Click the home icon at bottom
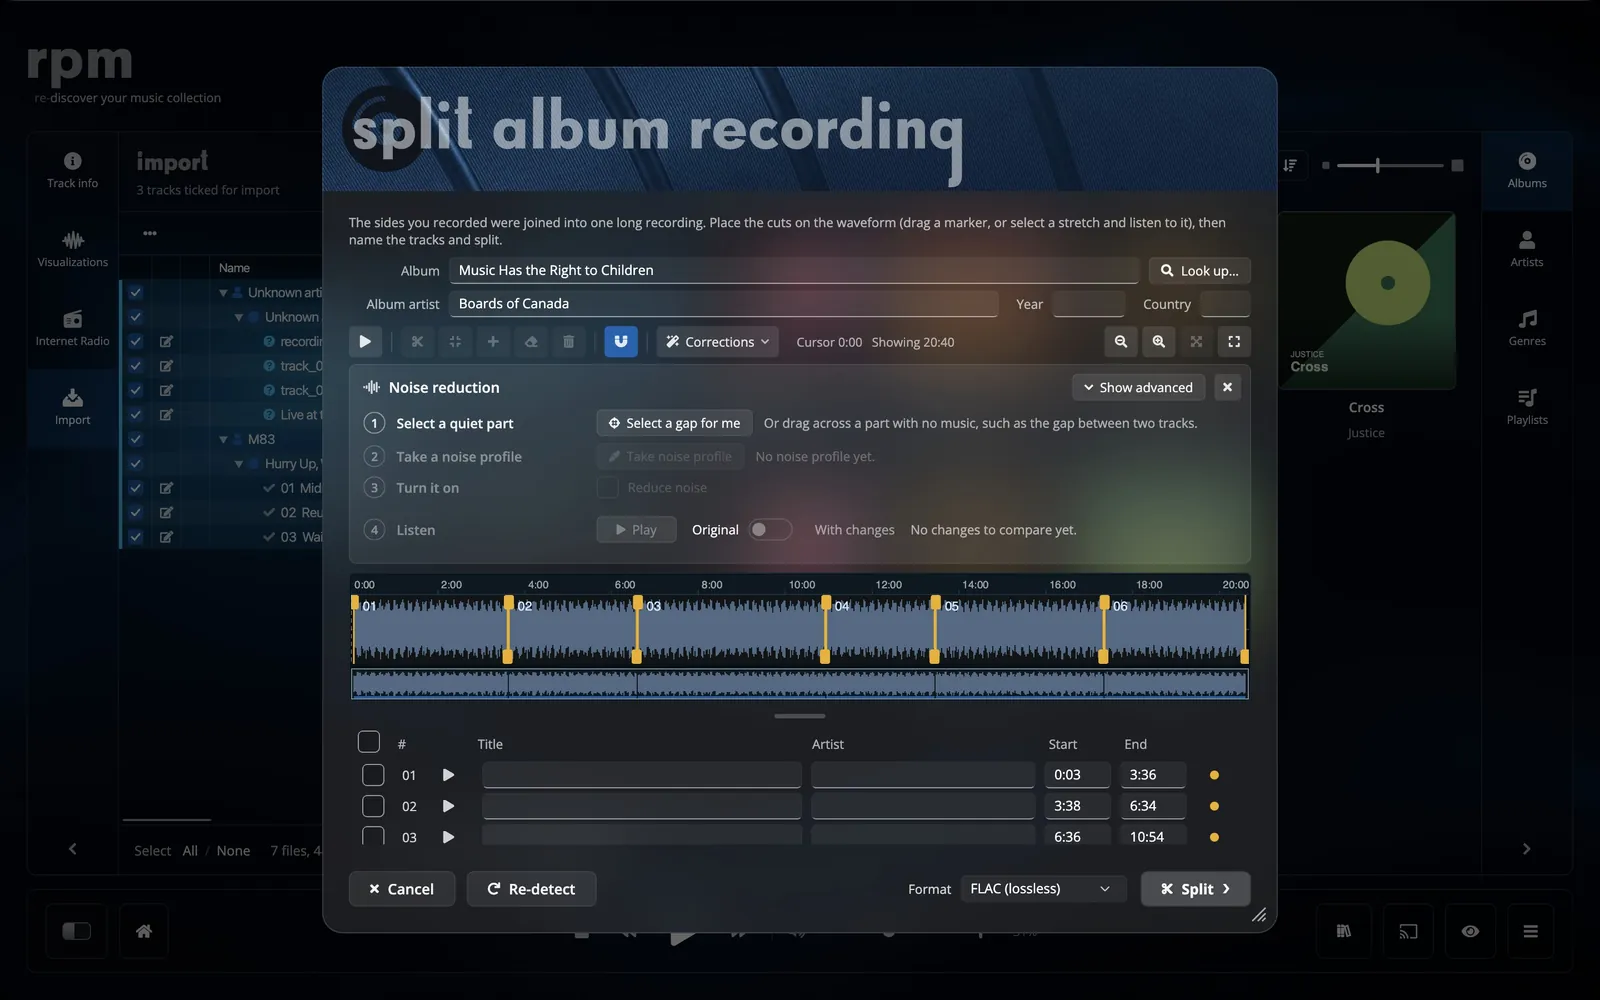 point(144,931)
